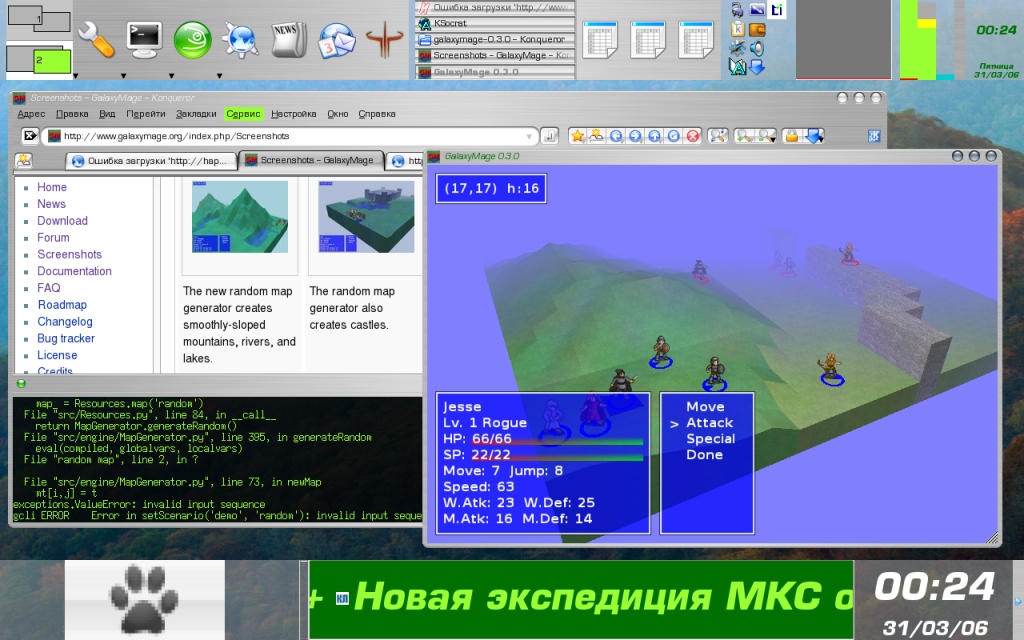Click the Forward arrow in Konqueror toolbar

click(635, 136)
